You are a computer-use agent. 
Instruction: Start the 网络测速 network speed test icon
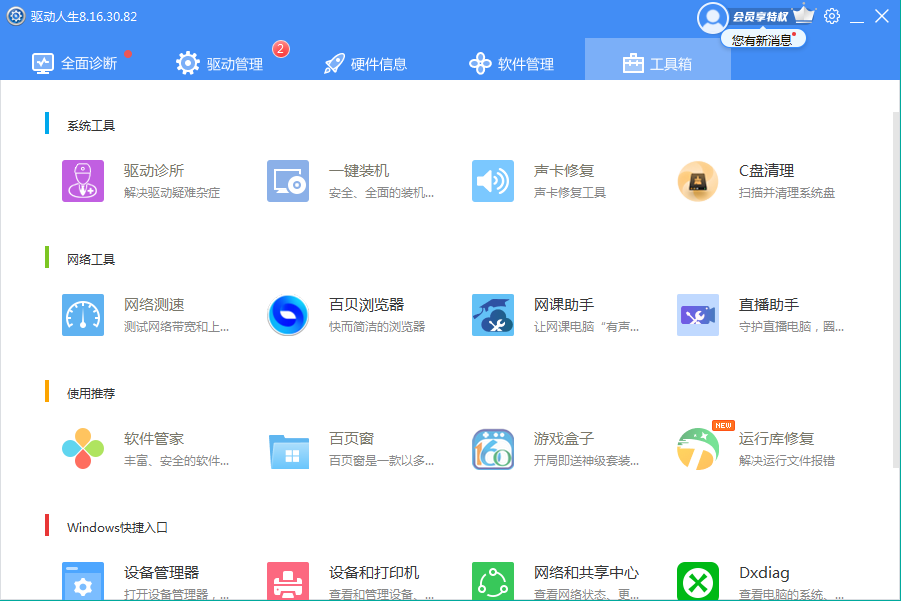click(x=83, y=315)
